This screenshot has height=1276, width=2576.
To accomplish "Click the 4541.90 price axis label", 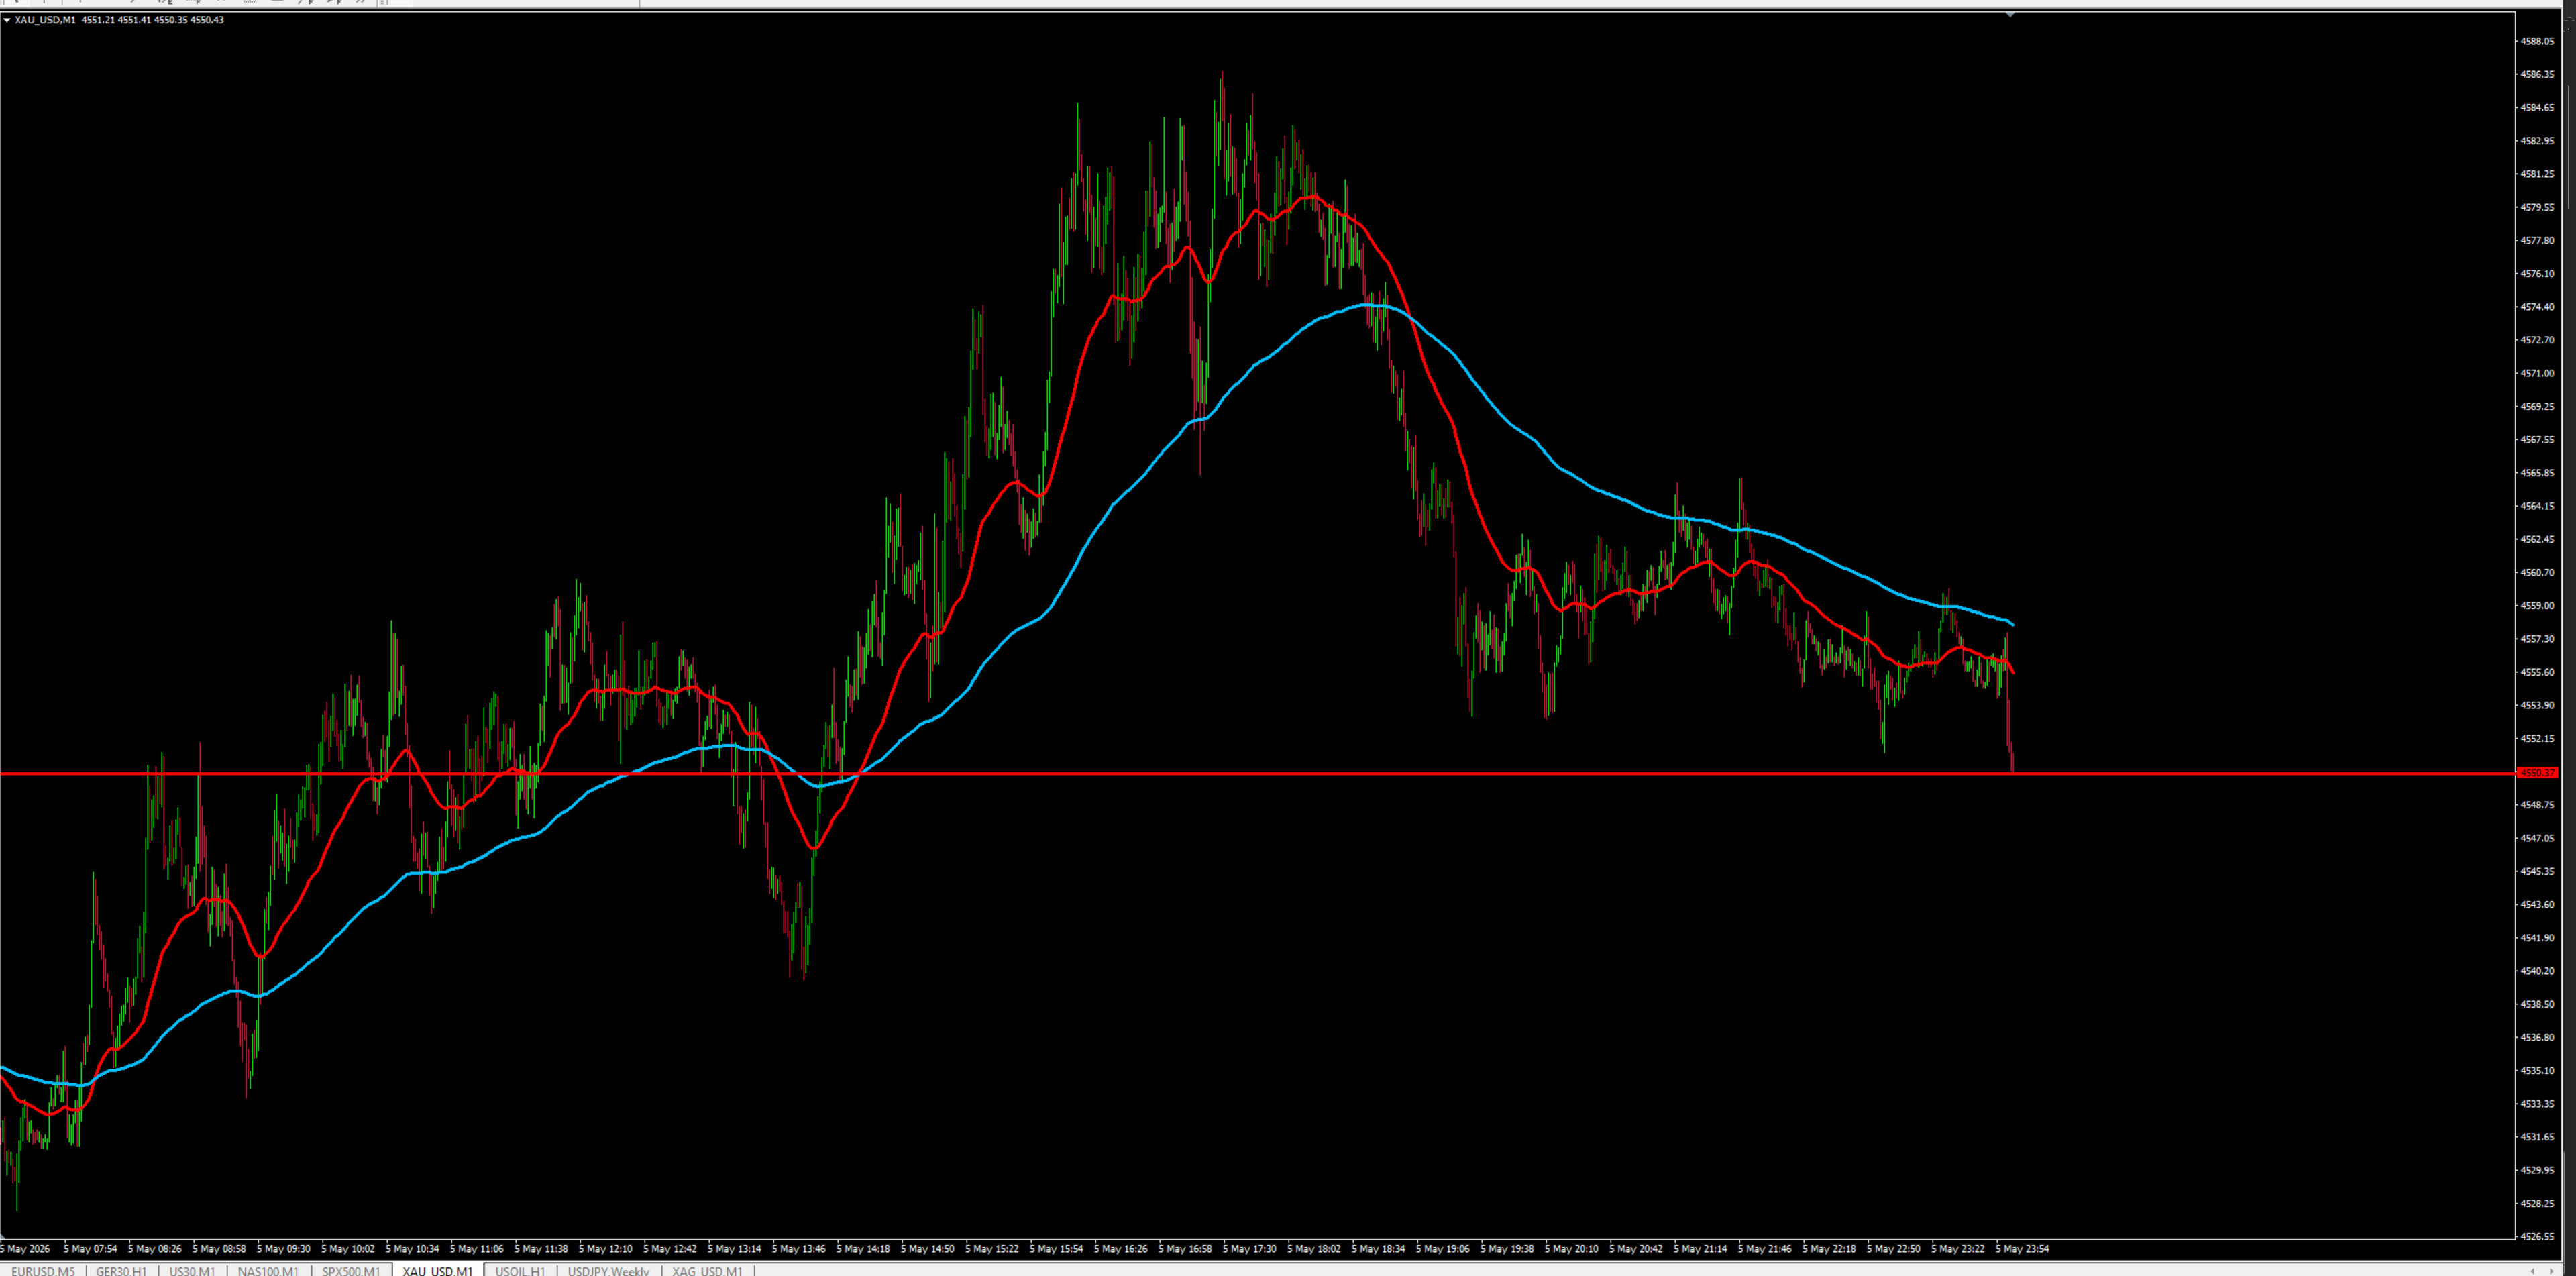I will 2537,937.
